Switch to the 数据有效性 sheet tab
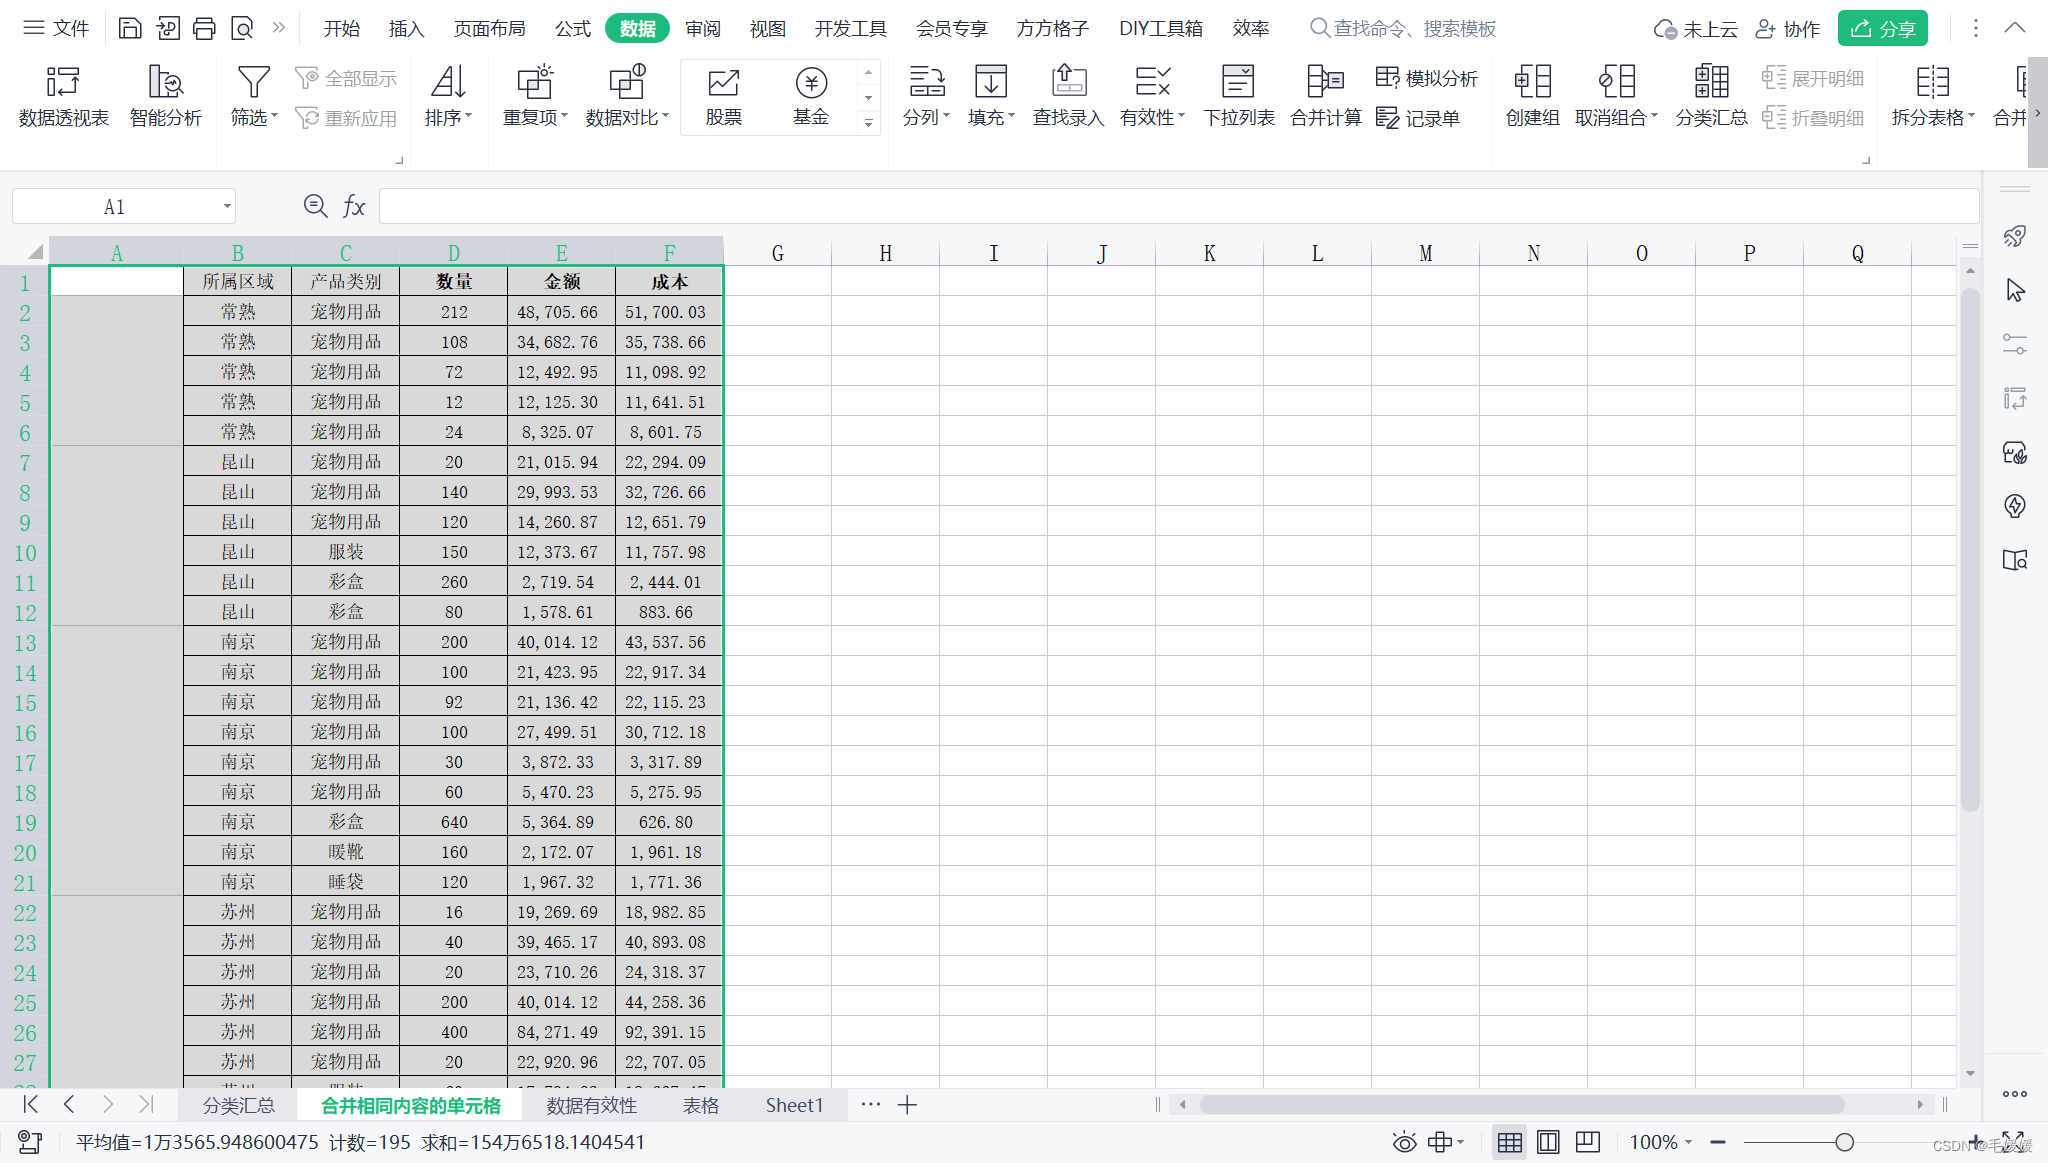This screenshot has height=1163, width=2048. coord(591,1105)
